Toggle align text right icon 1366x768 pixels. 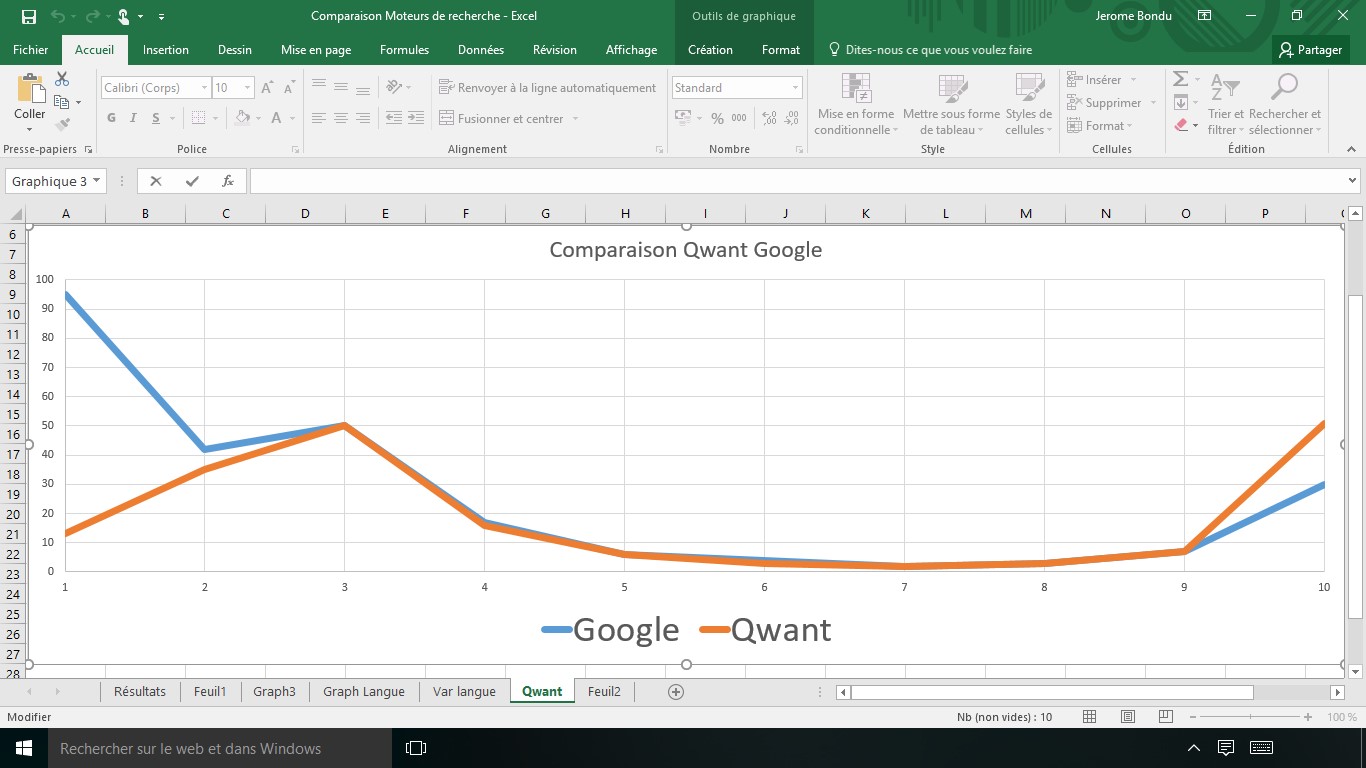363,118
